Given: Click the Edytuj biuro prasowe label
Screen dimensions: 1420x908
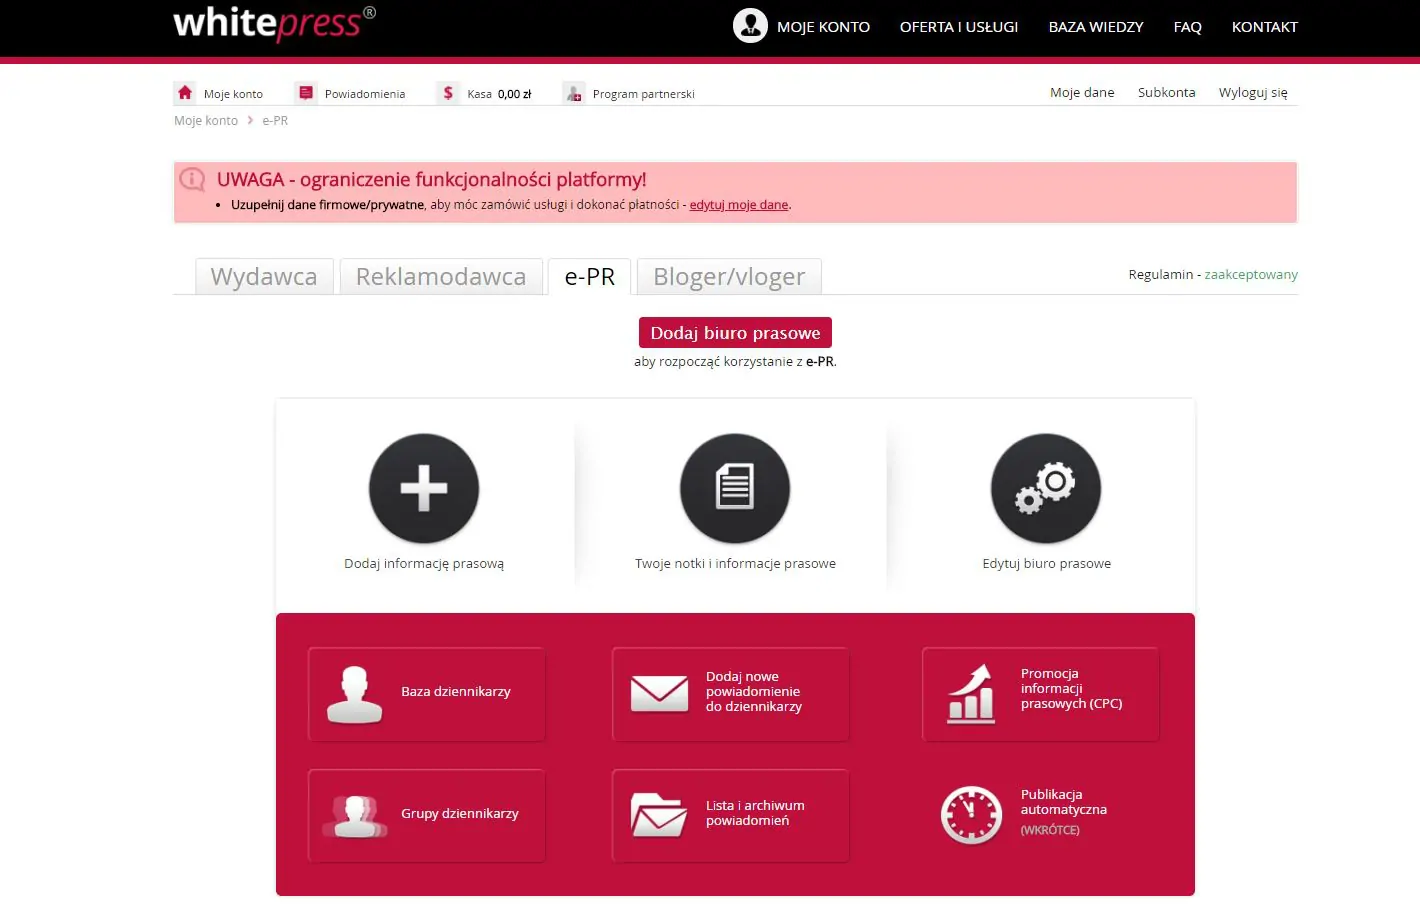Looking at the screenshot, I should (x=1046, y=564).
